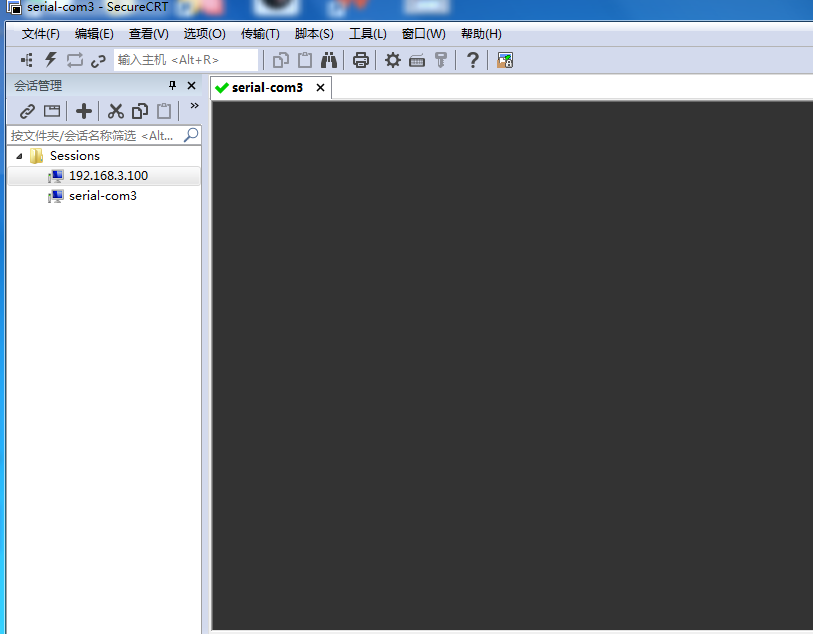
Task: Collapse the Sessions folder tree
Action: 19,156
